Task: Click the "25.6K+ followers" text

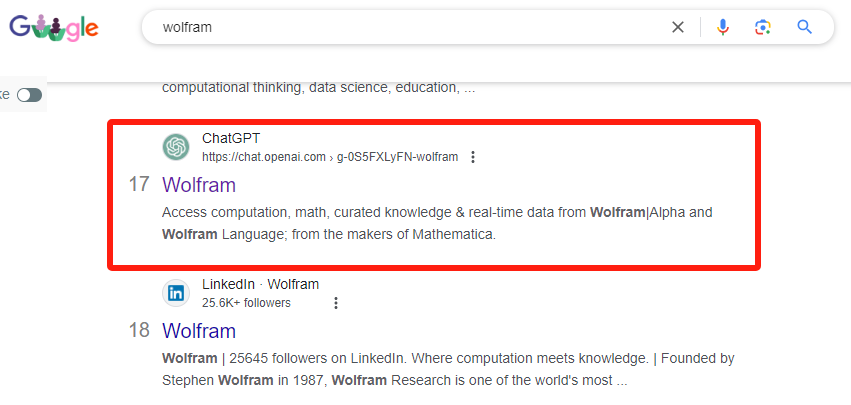Action: point(246,303)
